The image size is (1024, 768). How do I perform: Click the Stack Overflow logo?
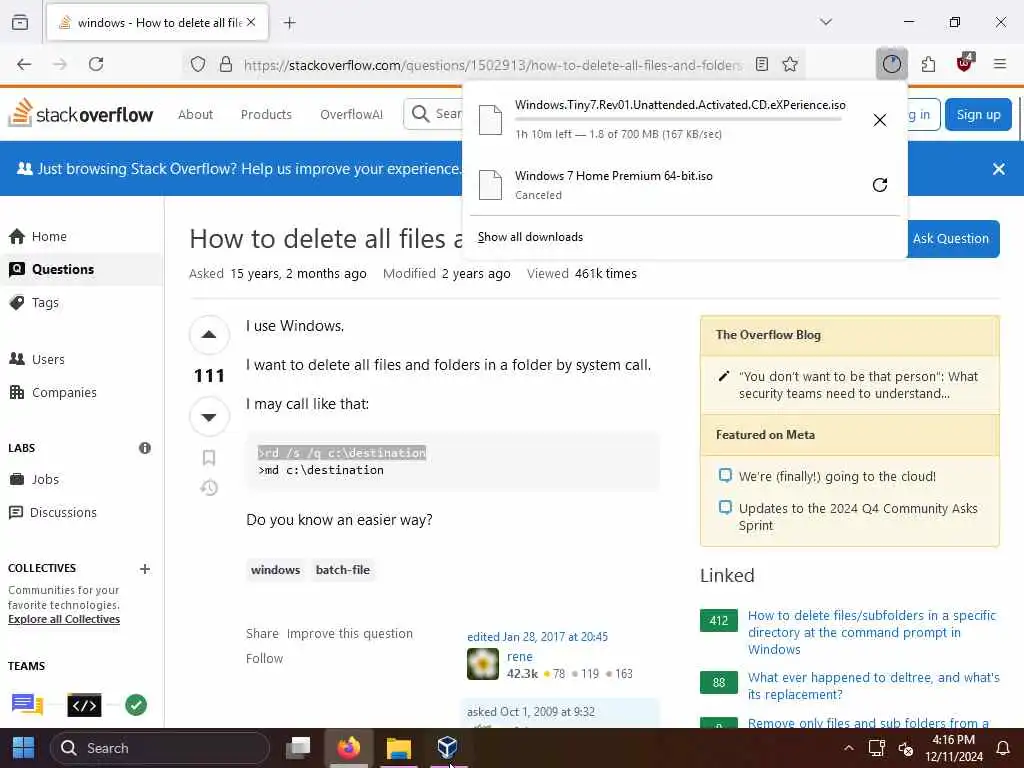coord(81,114)
